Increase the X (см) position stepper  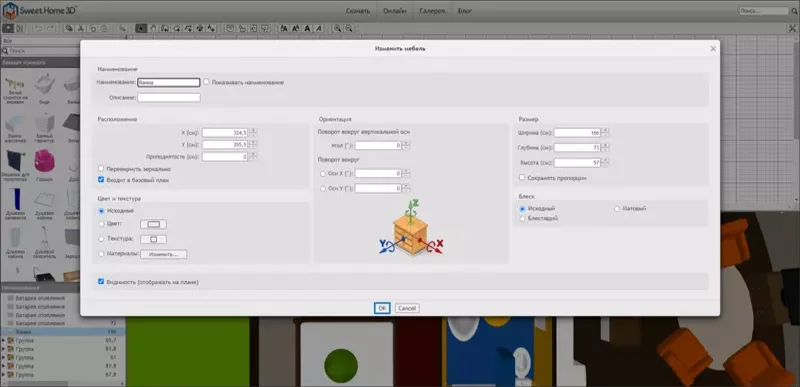[254, 130]
